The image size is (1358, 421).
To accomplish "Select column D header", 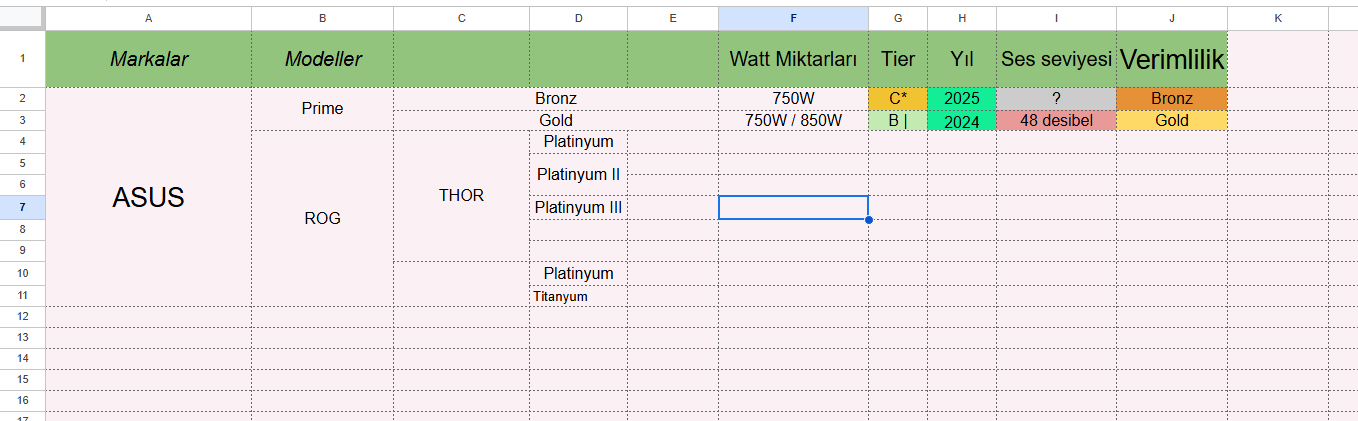I will [x=578, y=18].
